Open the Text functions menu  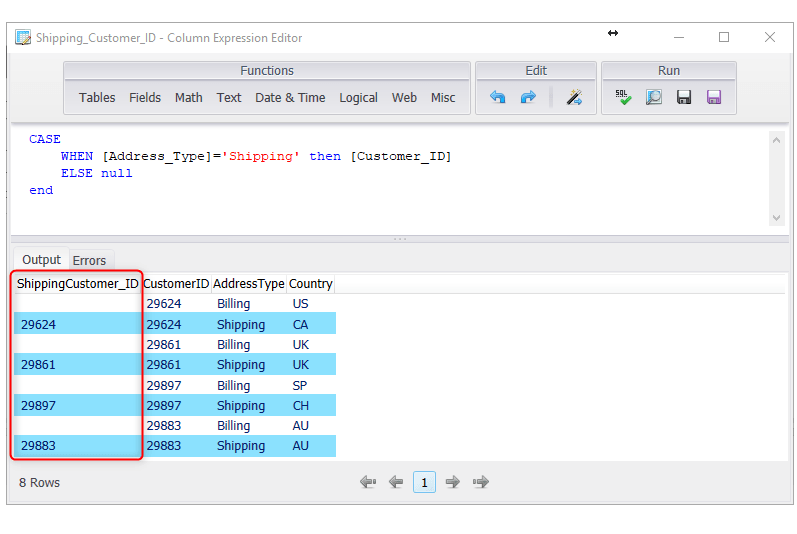pos(229,98)
